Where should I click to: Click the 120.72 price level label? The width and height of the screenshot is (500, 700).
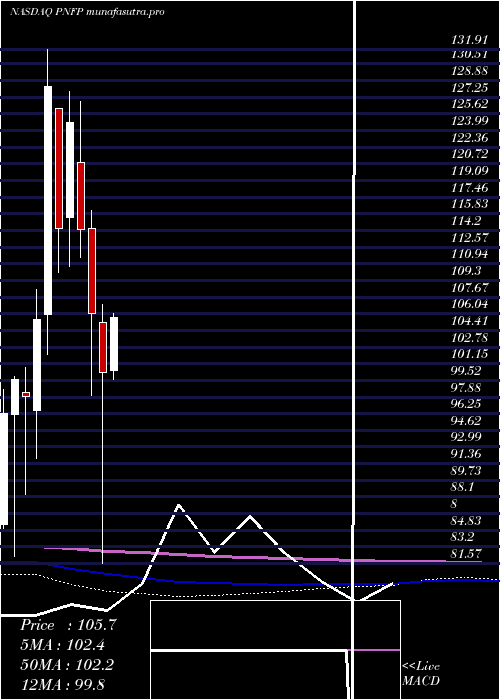(469, 154)
